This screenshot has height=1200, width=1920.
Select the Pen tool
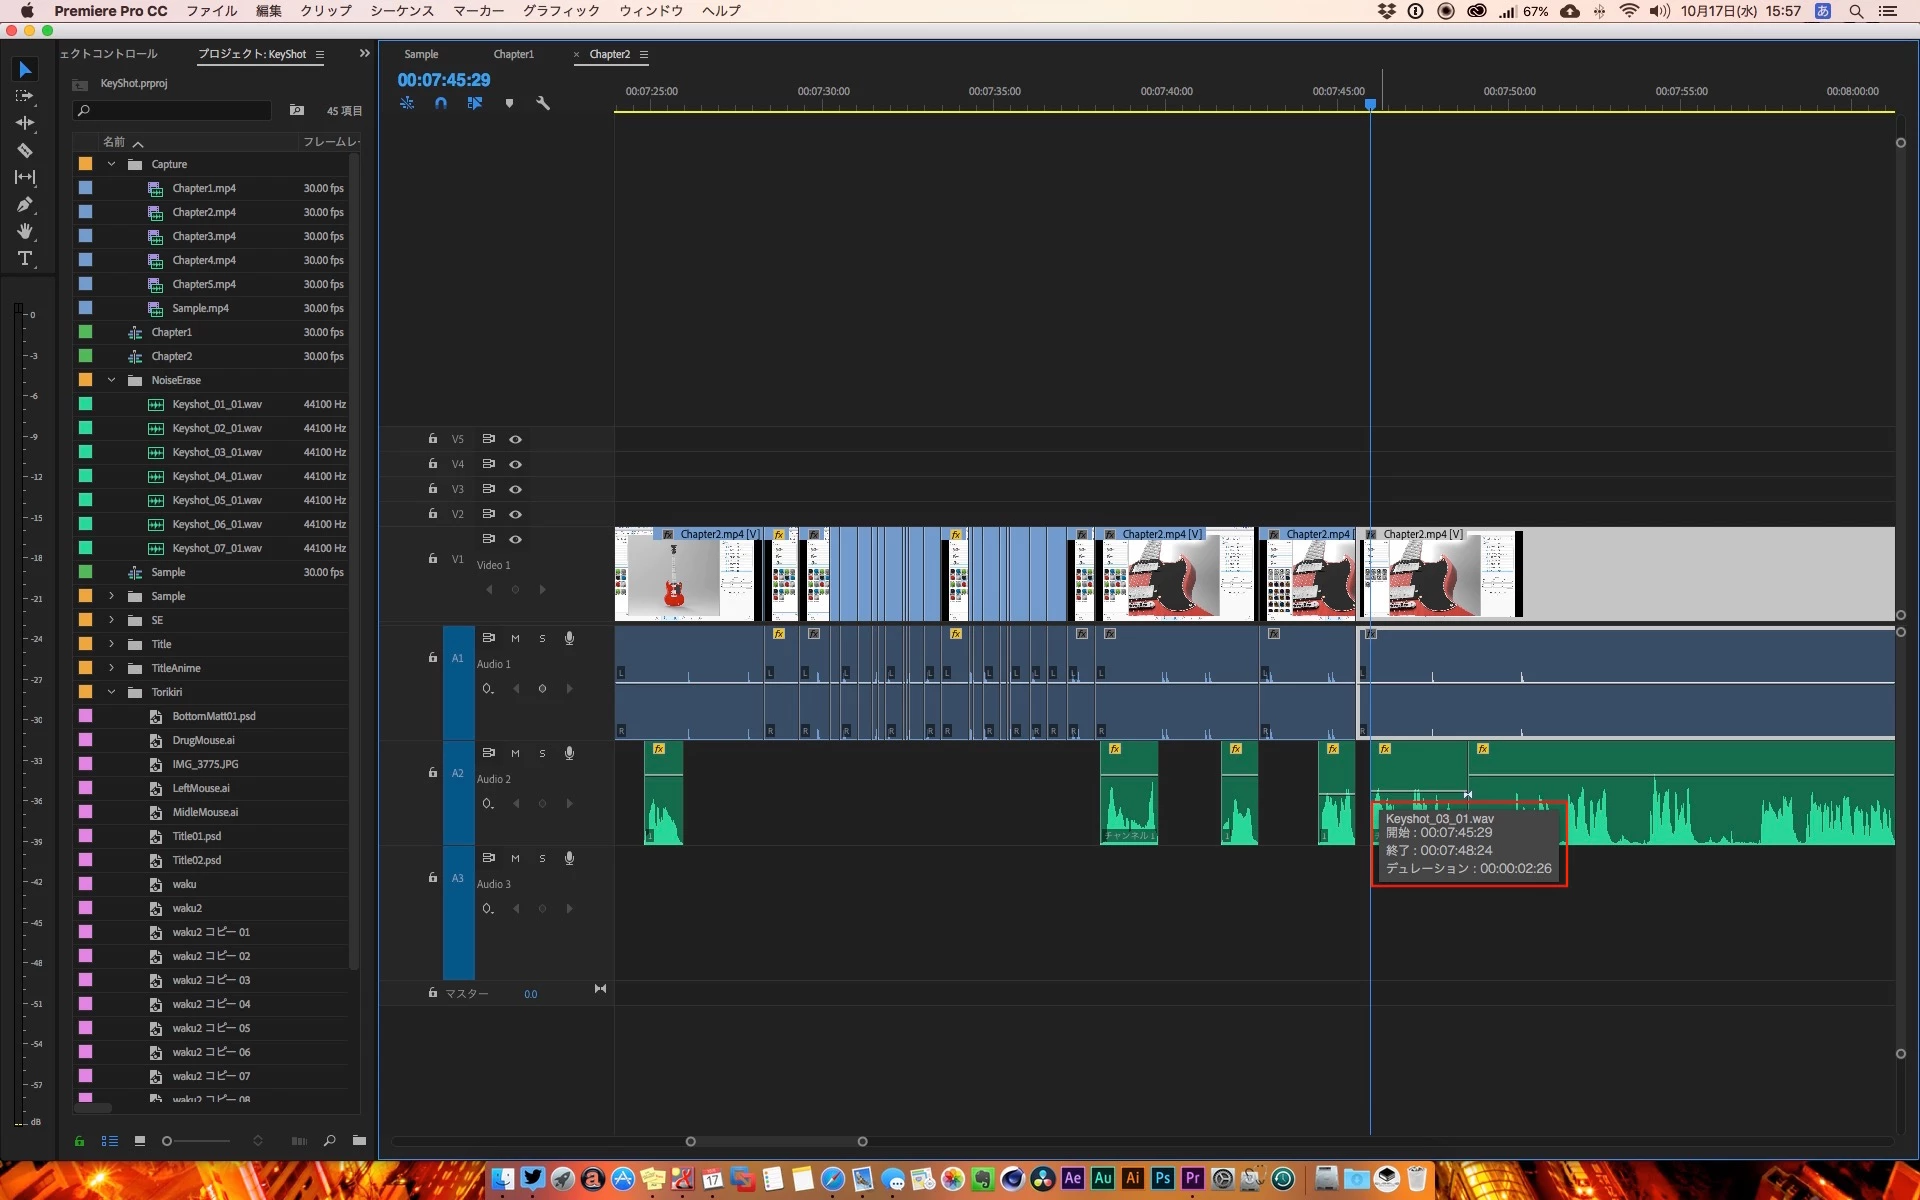[25, 204]
